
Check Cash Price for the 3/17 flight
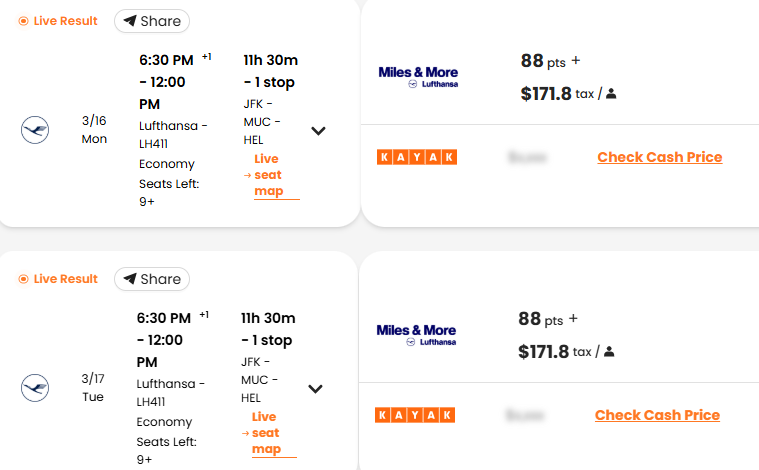pyautogui.click(x=657, y=415)
